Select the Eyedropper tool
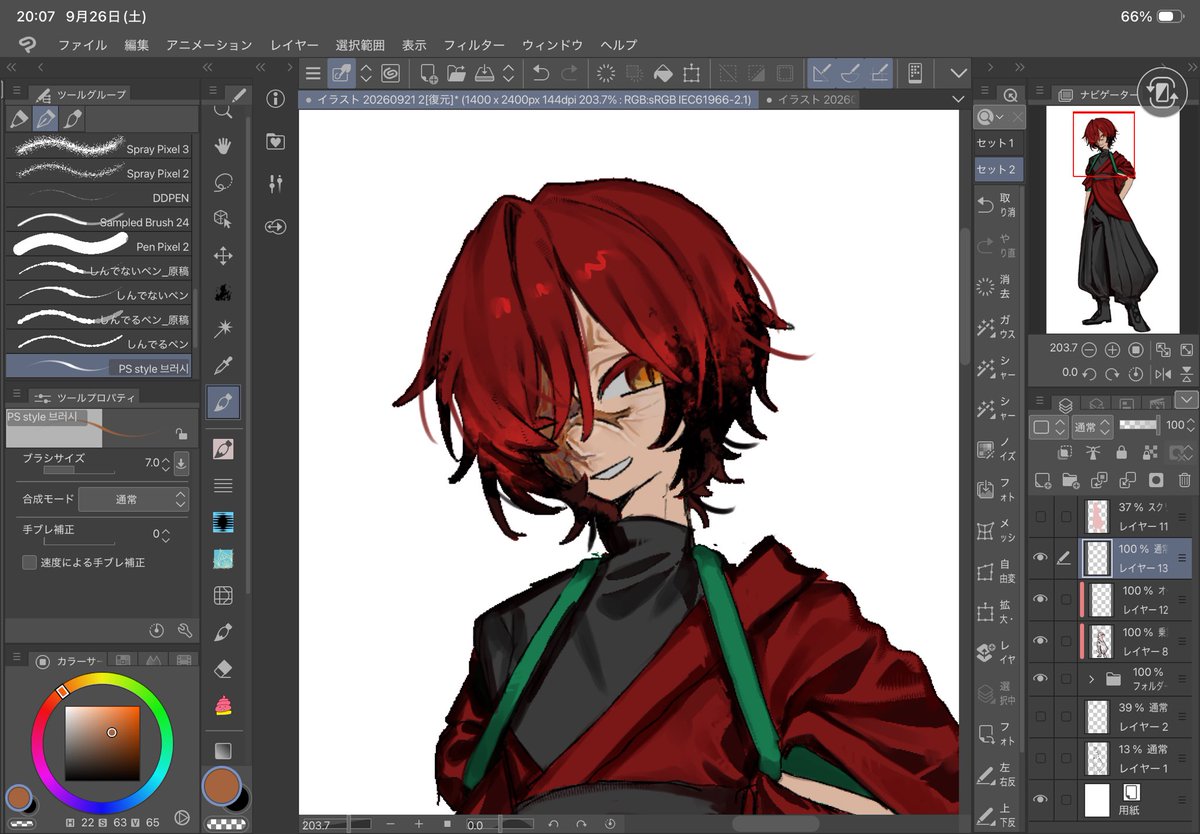Screen dimensions: 1200x834 point(223,366)
